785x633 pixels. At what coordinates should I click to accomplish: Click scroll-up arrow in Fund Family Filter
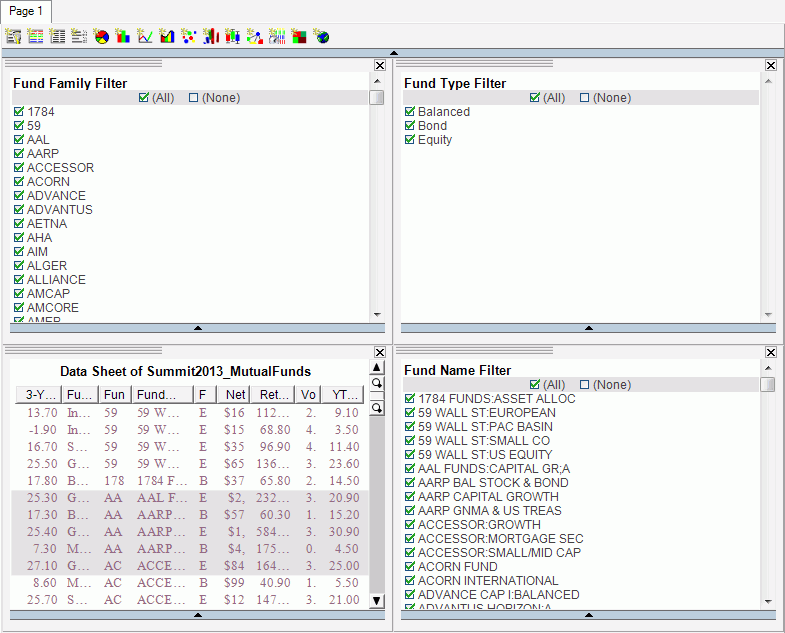[377, 81]
